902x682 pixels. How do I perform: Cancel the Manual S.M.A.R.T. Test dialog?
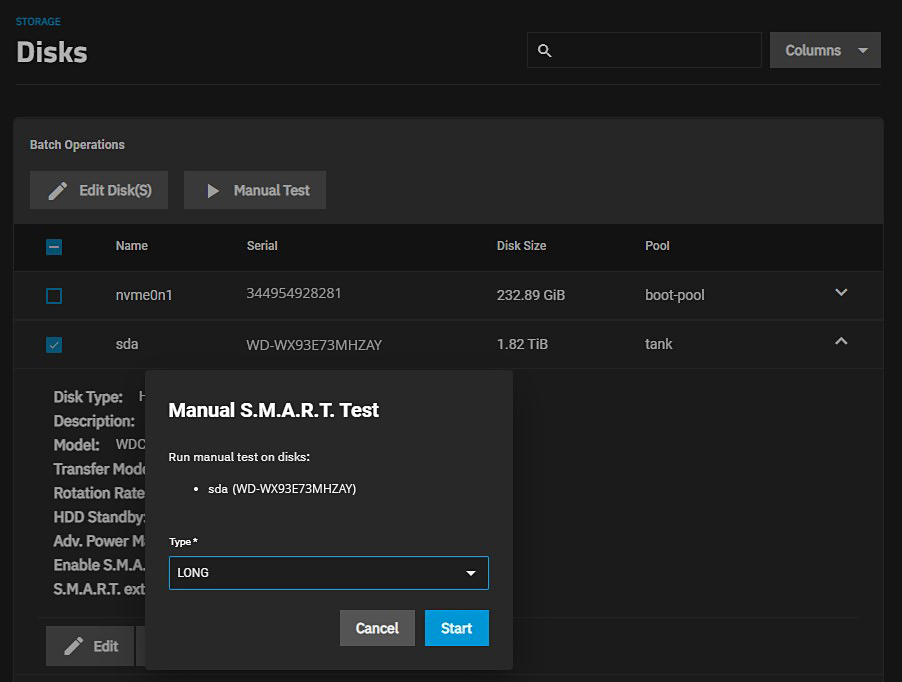tap(377, 628)
